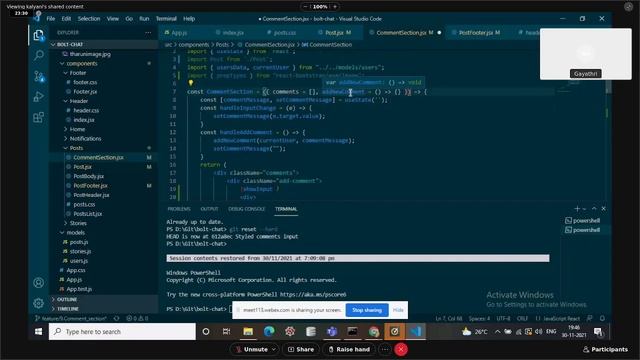Expand the Notifications folder
The image size is (640, 360).
(x=85, y=138)
